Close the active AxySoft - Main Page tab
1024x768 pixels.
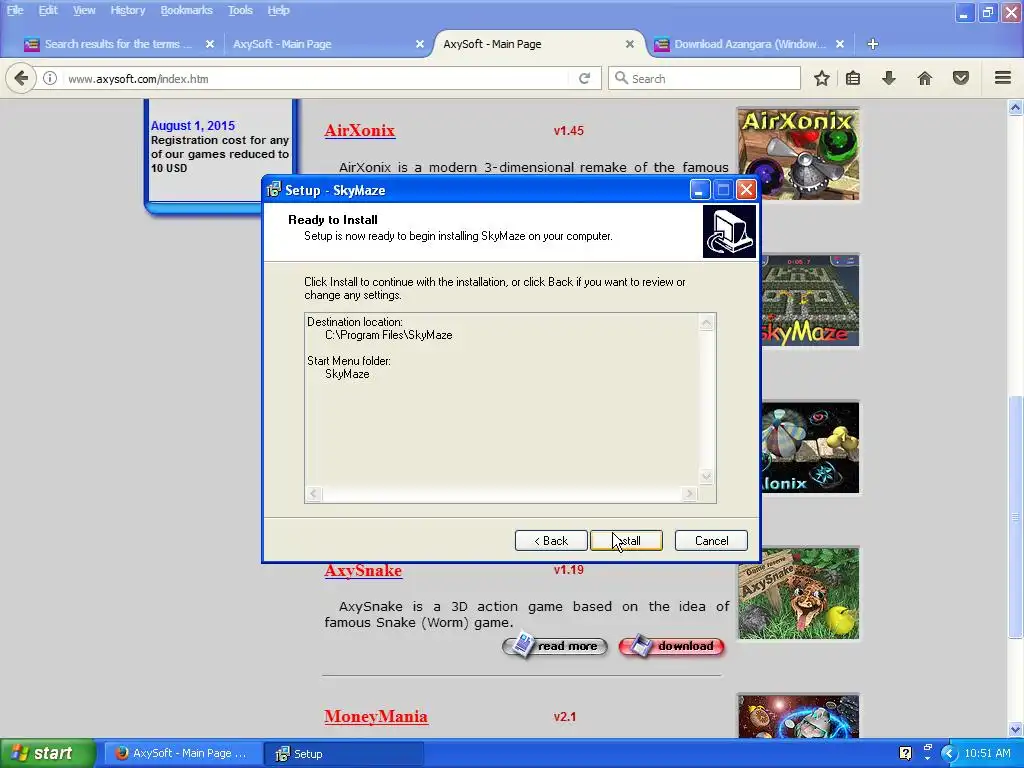click(630, 44)
